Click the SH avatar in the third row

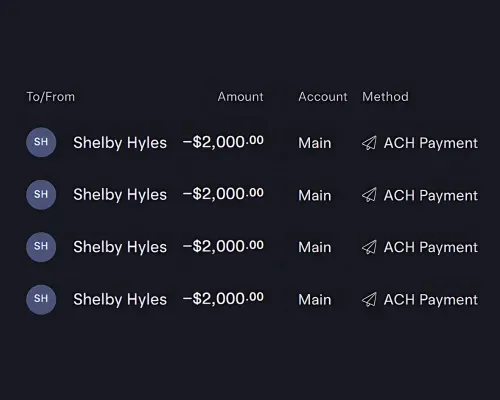pos(41,247)
